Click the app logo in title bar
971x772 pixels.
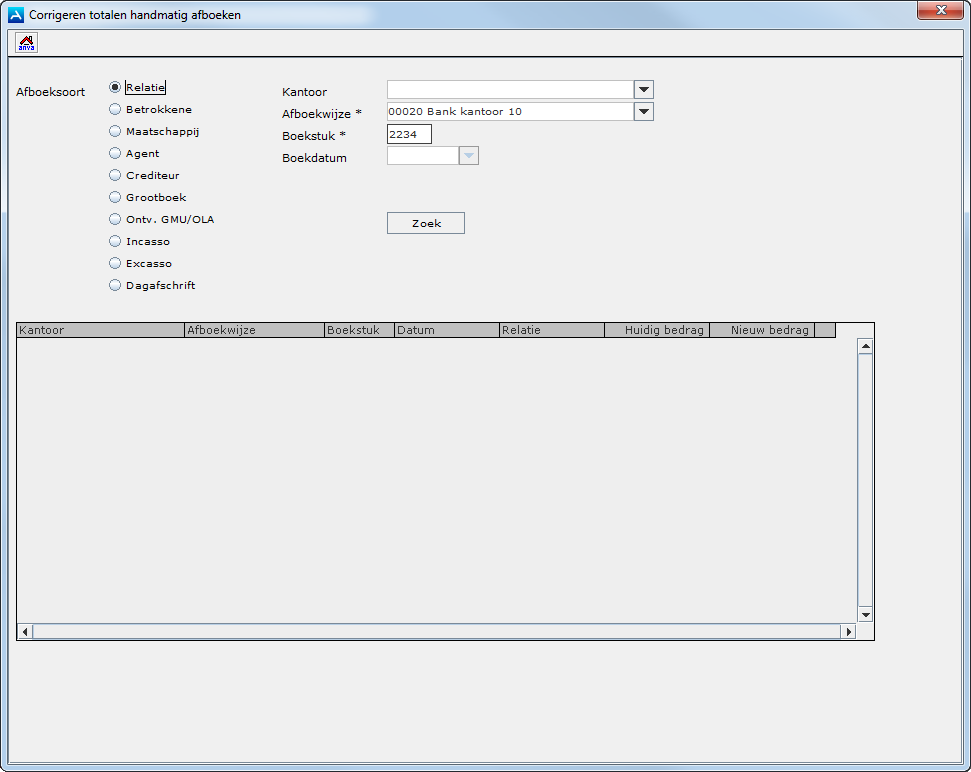coord(15,15)
